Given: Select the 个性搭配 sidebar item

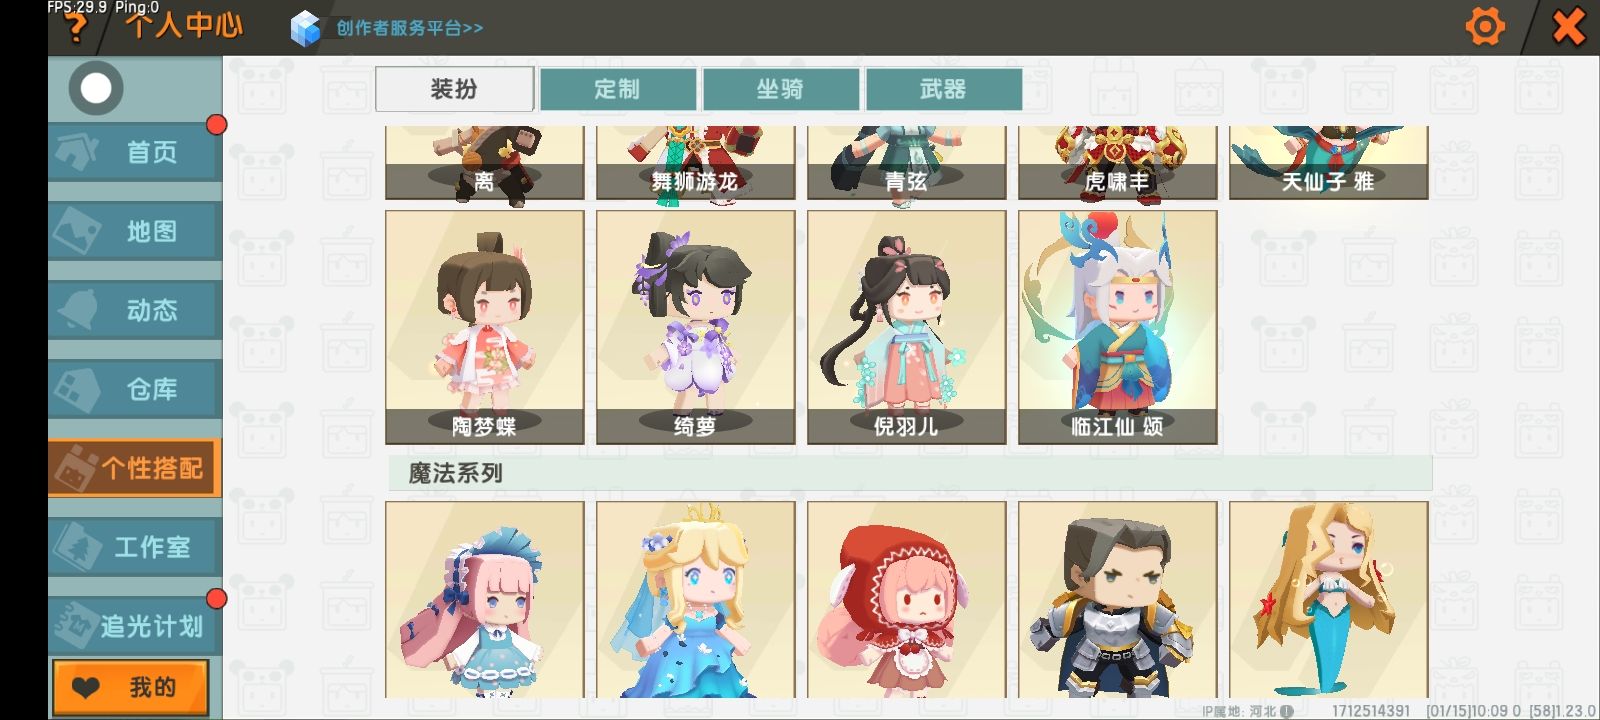Looking at the screenshot, I should (x=135, y=468).
